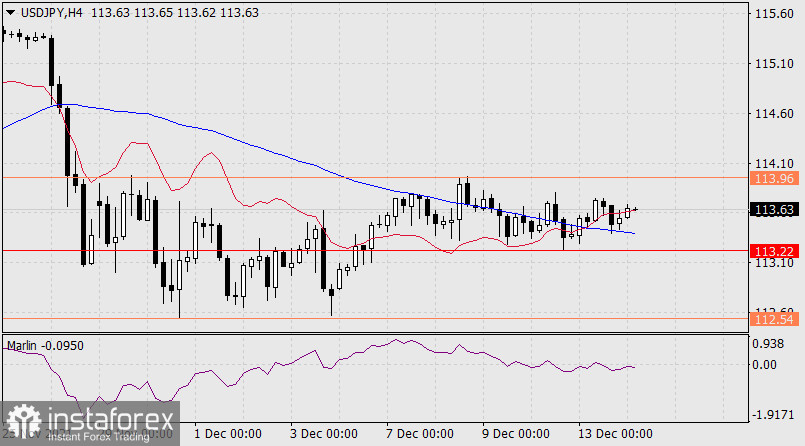Image resolution: width=805 pixels, height=446 pixels.
Task: Select the red 113.22 price level tag
Action: tap(776, 250)
